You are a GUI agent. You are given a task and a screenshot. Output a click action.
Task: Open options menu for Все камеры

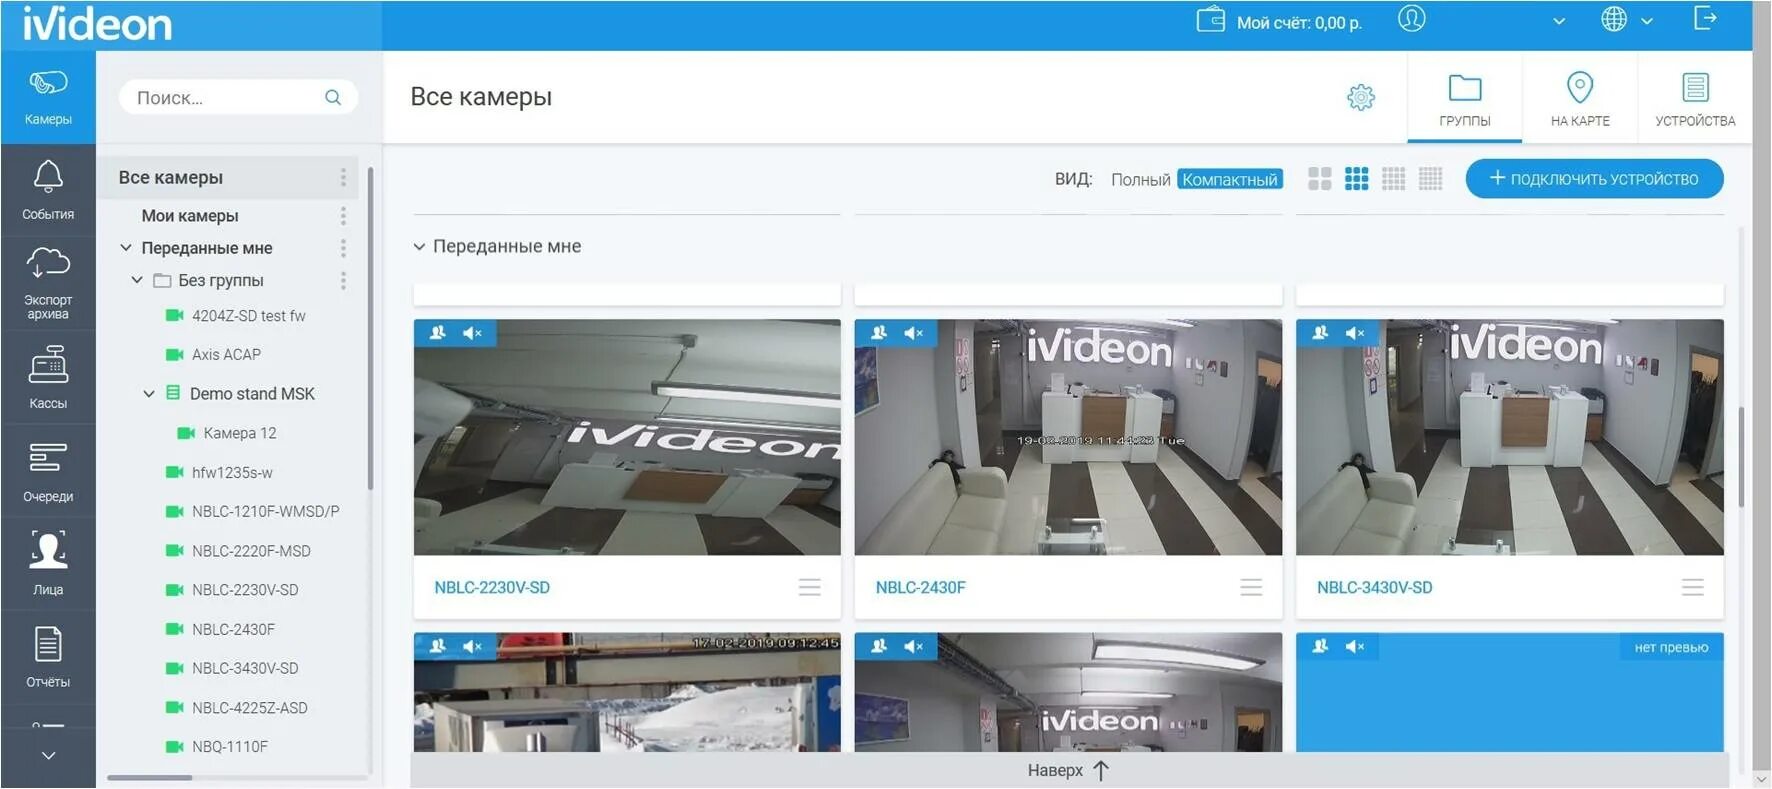coord(343,177)
